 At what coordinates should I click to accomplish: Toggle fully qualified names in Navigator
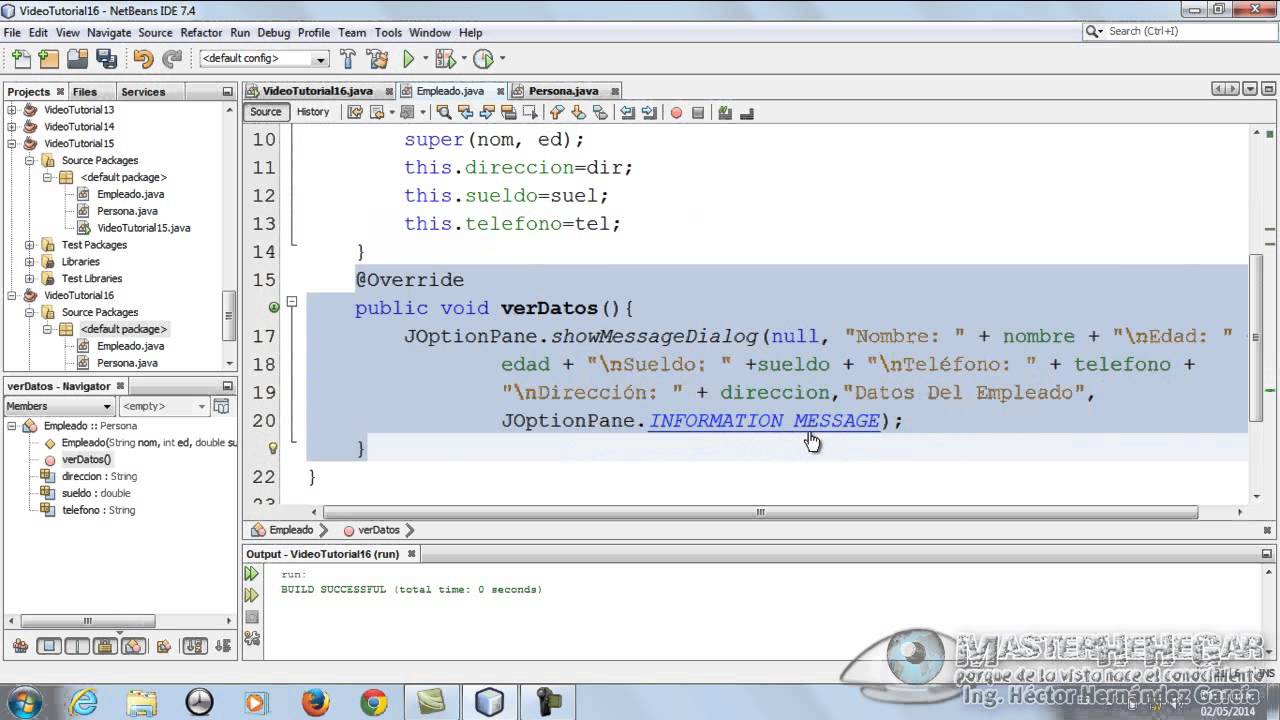point(163,646)
